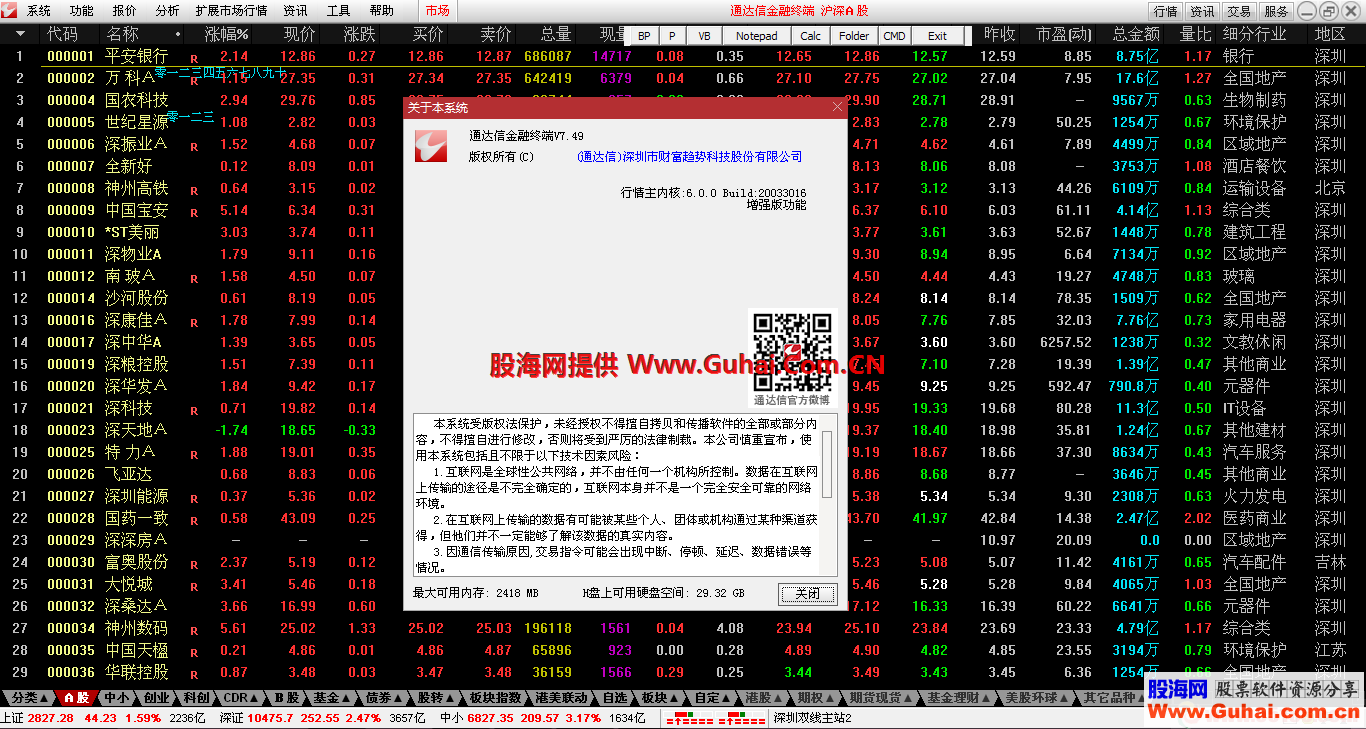Click the dot marker beside 名称 header

pyautogui.click(x=178, y=34)
